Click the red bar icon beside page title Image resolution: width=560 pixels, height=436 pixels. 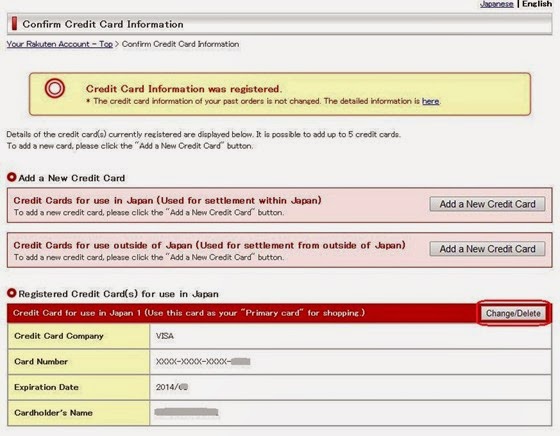tap(14, 24)
